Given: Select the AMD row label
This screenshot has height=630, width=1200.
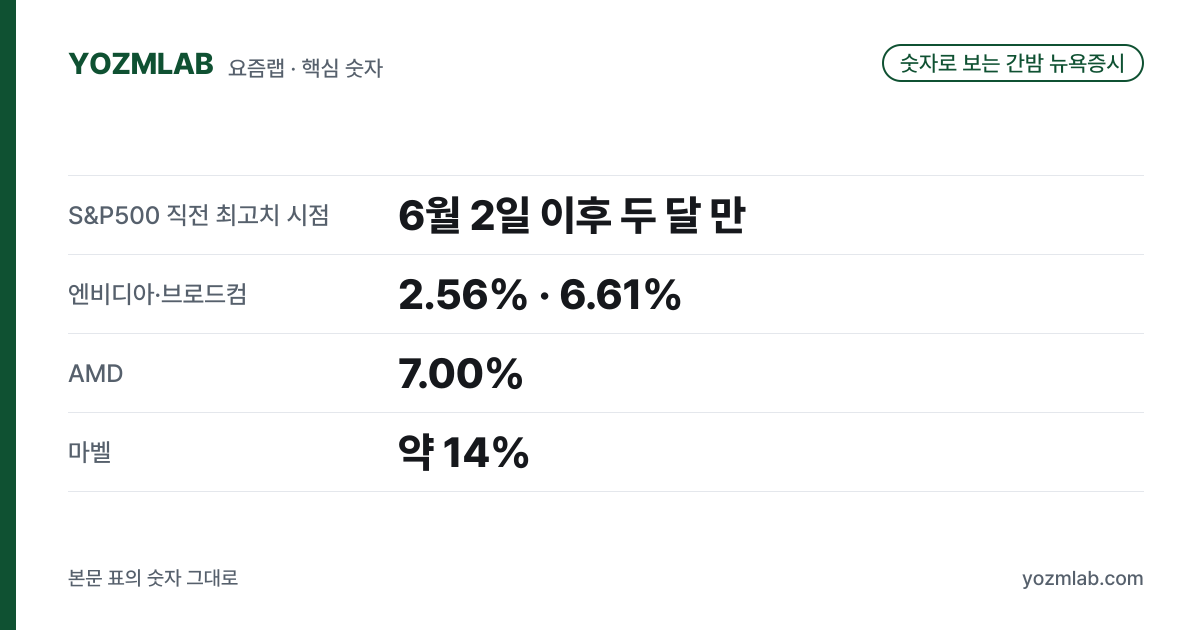Looking at the screenshot, I should tap(96, 374).
